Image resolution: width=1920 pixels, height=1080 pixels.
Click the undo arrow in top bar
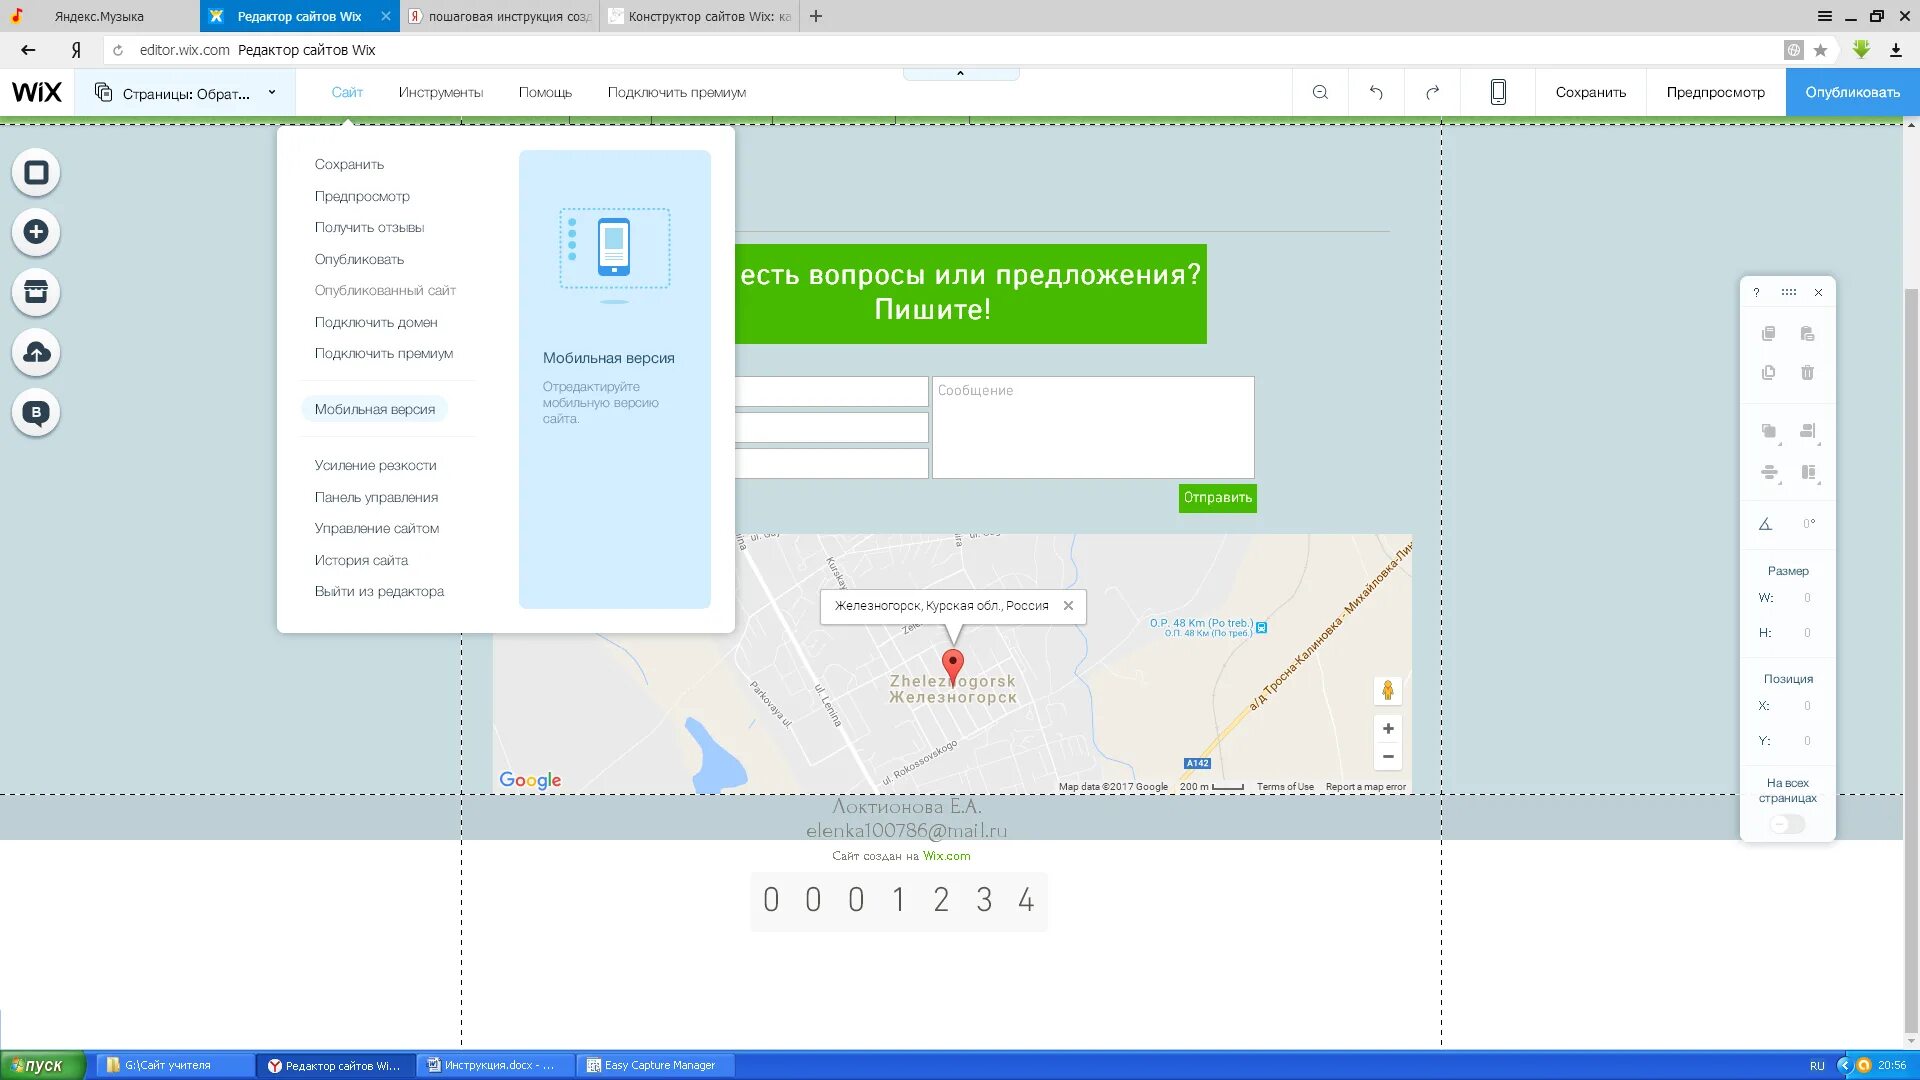point(1376,92)
